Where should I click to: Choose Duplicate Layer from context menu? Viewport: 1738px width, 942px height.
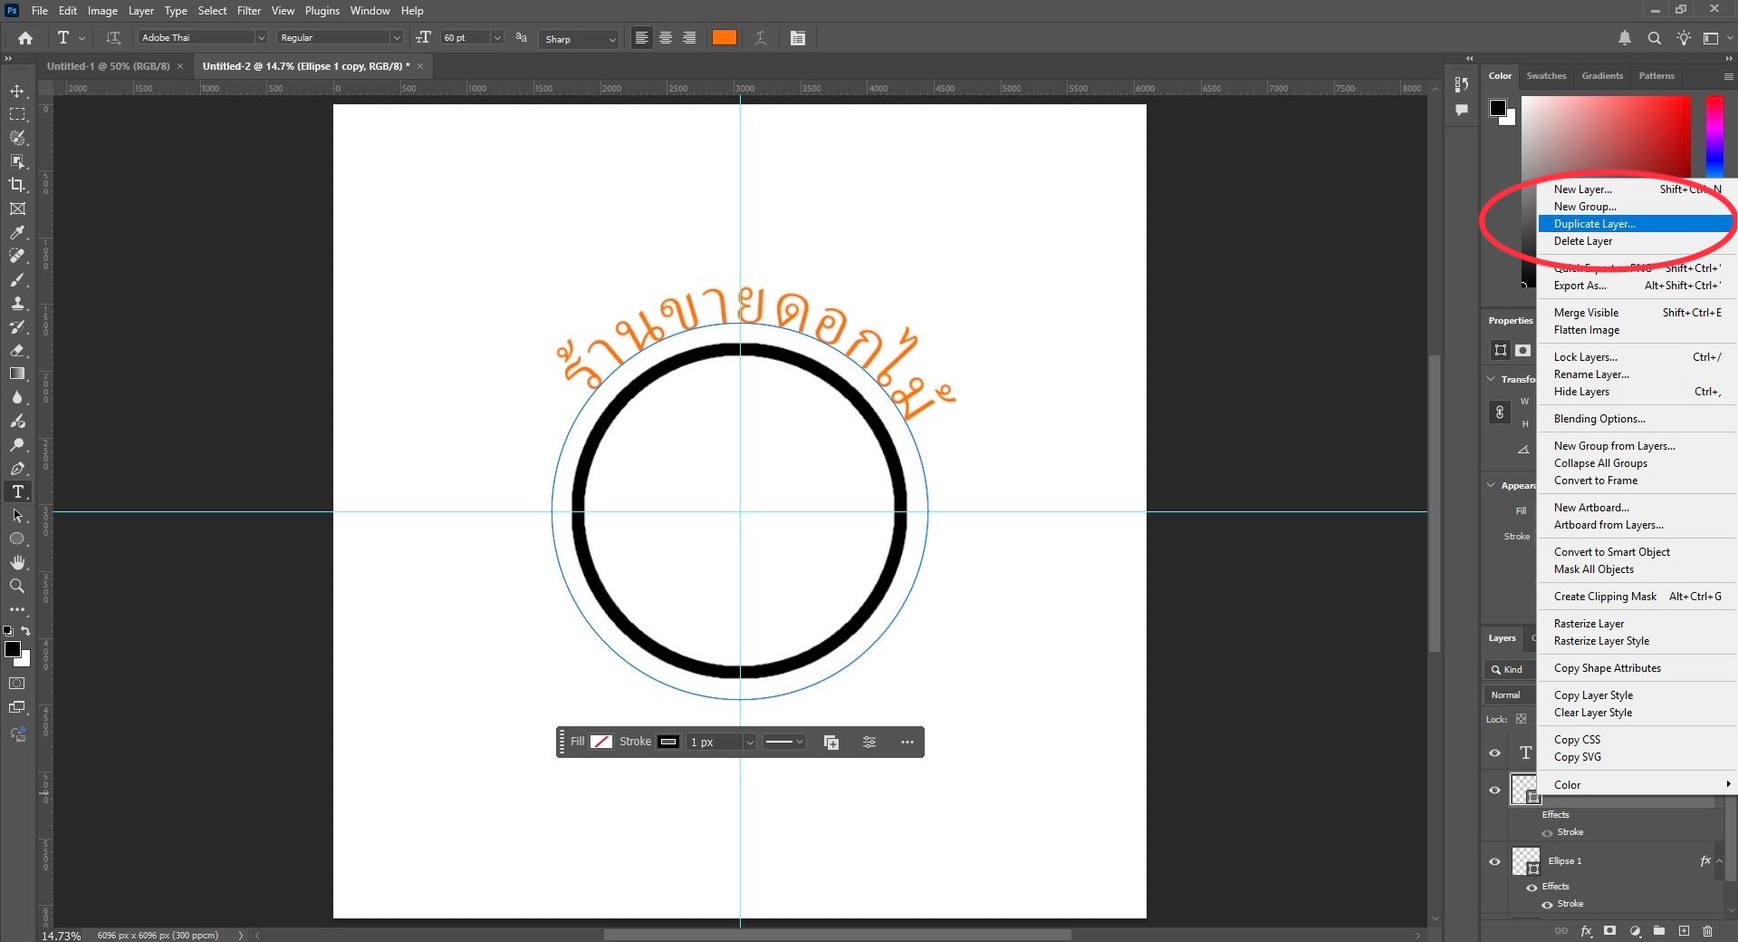(1594, 224)
